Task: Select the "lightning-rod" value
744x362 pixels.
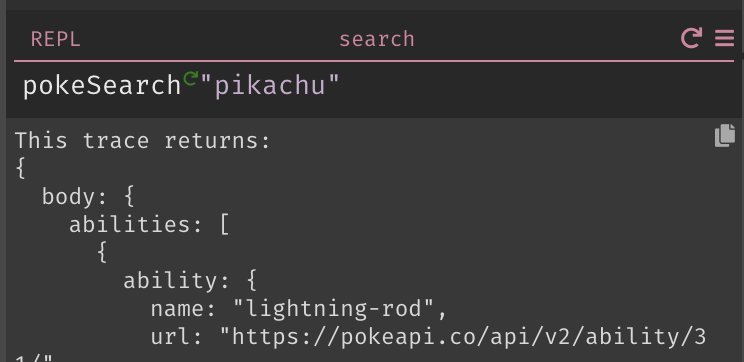Action: pos(334,309)
